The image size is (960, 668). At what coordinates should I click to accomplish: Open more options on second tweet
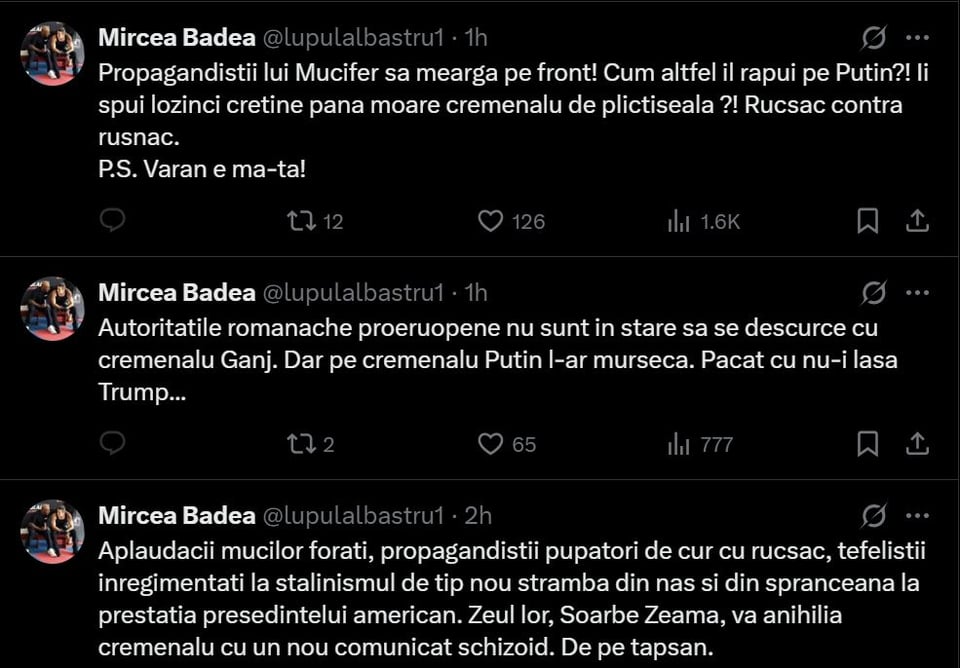(x=917, y=293)
